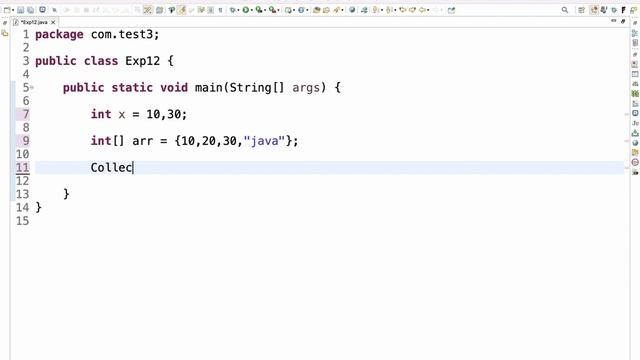The height and width of the screenshot is (360, 640).
Task: Open the Coverage dropdown arrow
Action: pos(265,10)
